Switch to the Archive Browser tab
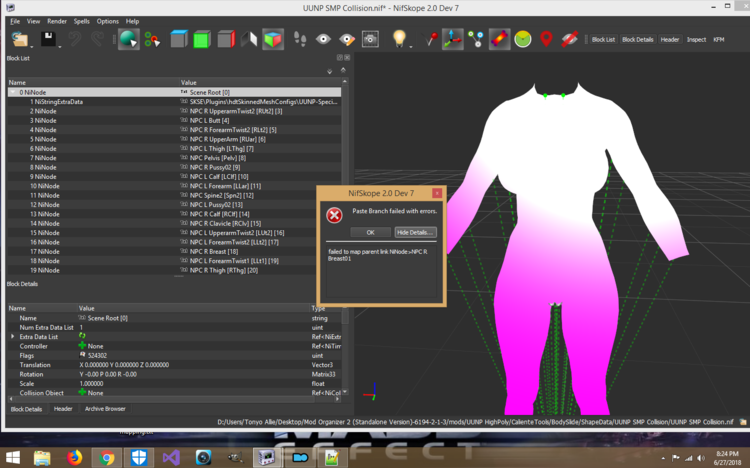 pyautogui.click(x=105, y=409)
